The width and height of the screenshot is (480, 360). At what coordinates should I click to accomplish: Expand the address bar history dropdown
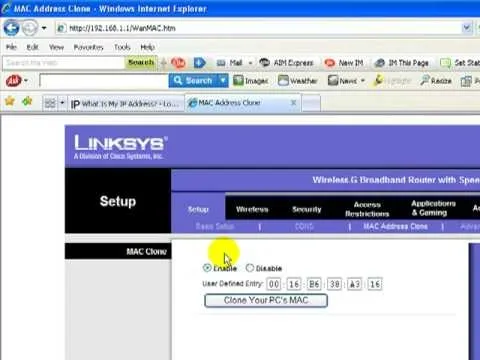[x=467, y=28]
